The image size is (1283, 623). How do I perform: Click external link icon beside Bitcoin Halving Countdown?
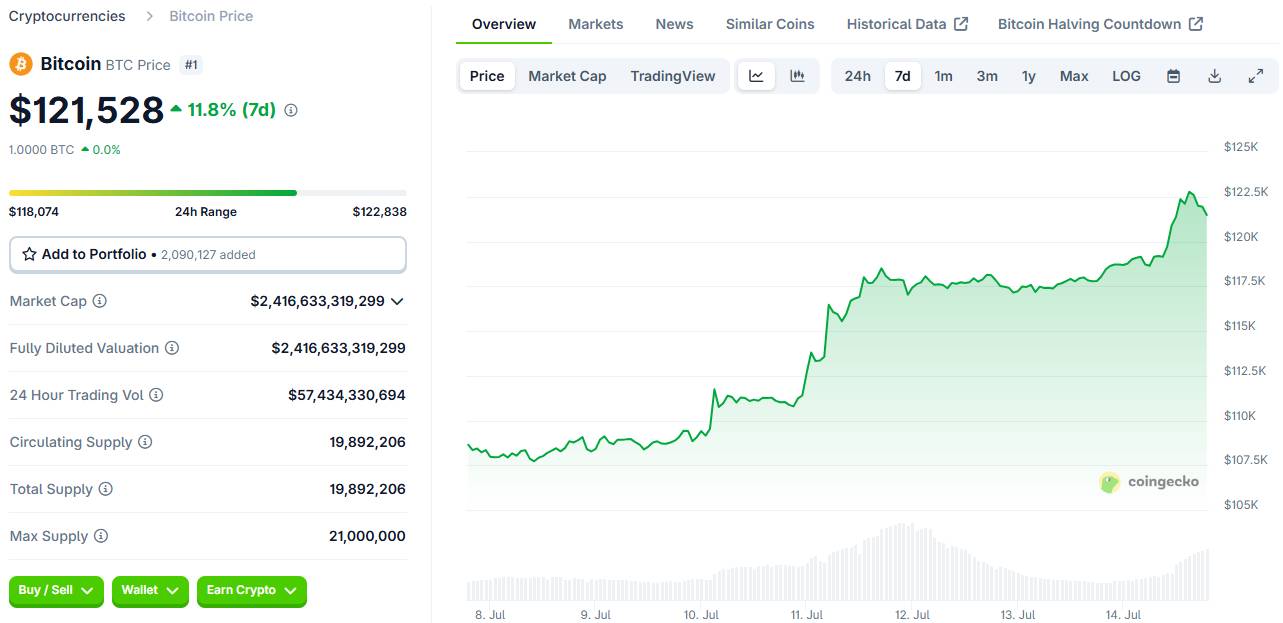pyautogui.click(x=1196, y=24)
